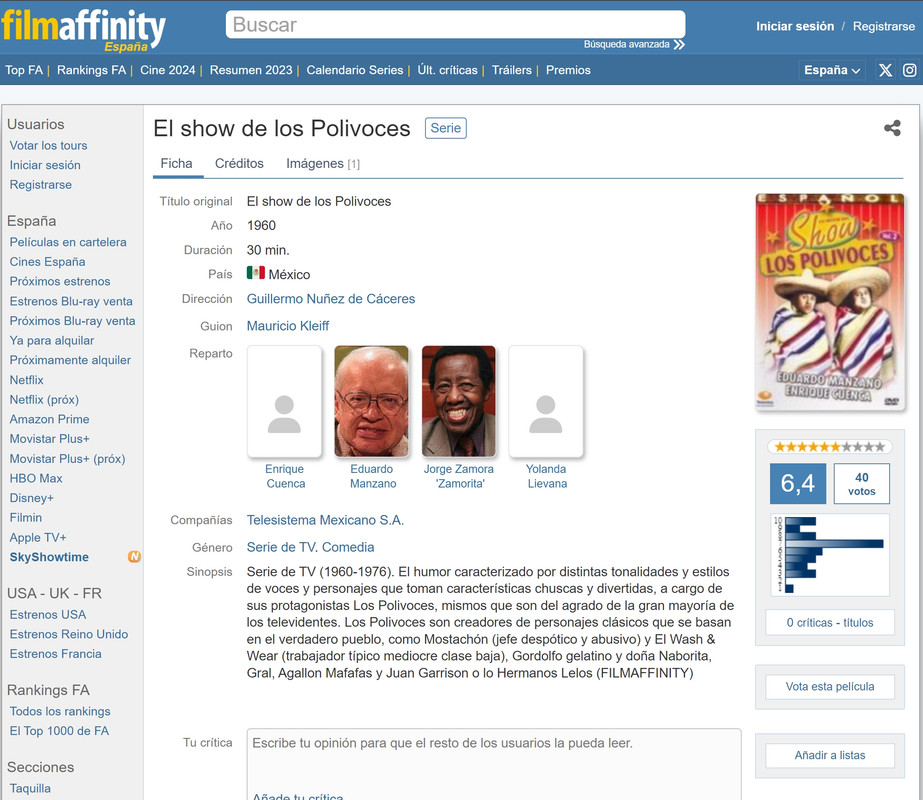Click the Iniciar sesión link in the header
This screenshot has width=923, height=800.
[795, 26]
